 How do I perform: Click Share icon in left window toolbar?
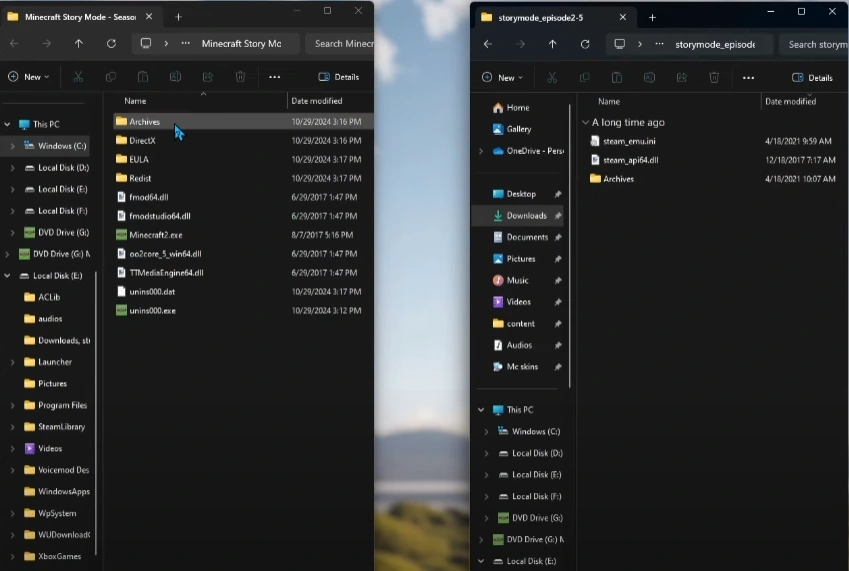pyautogui.click(x=208, y=77)
